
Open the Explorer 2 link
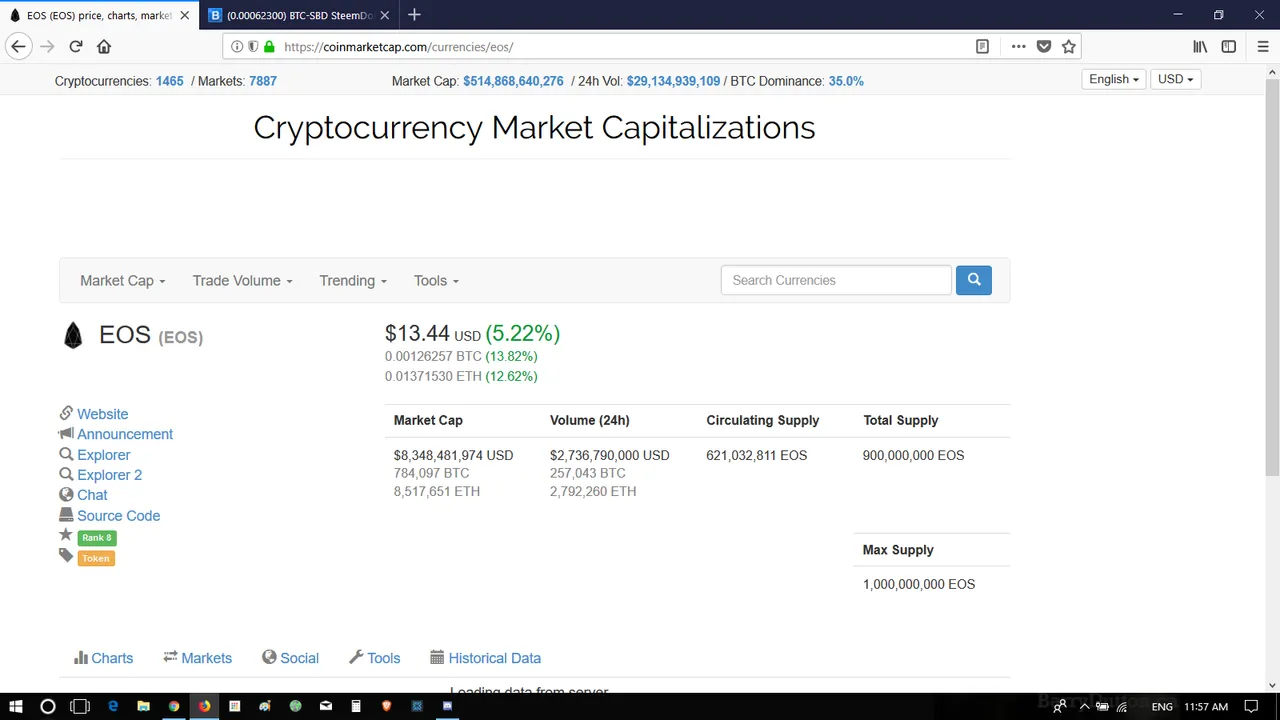pyautogui.click(x=109, y=475)
